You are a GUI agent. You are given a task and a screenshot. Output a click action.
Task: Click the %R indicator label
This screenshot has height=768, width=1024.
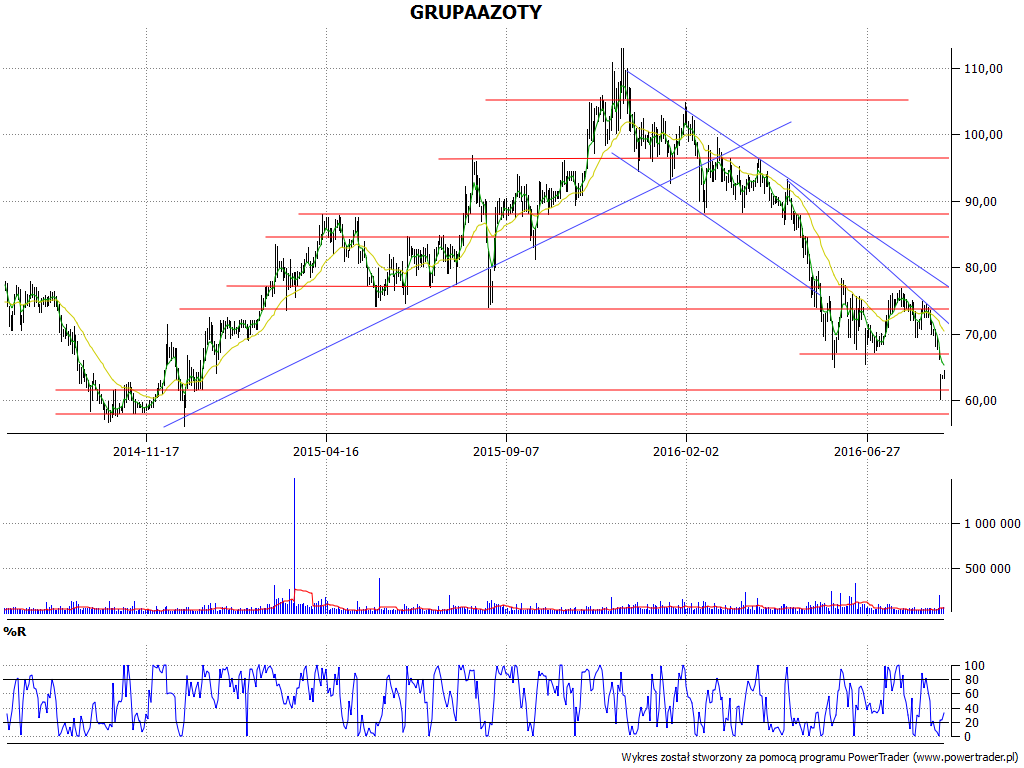click(14, 632)
